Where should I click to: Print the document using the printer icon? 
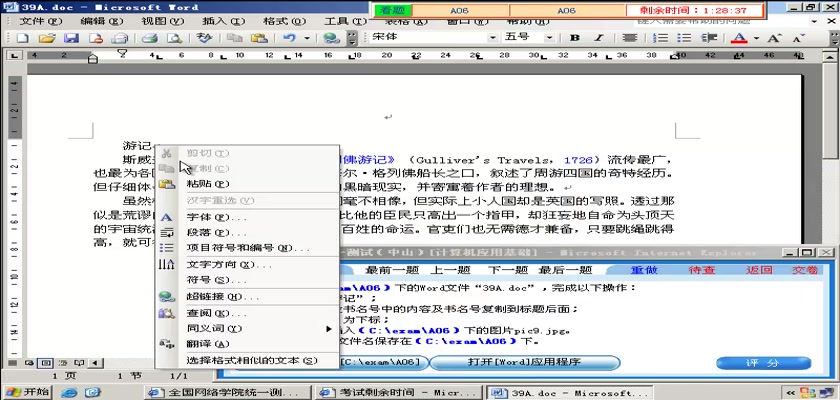click(x=149, y=38)
